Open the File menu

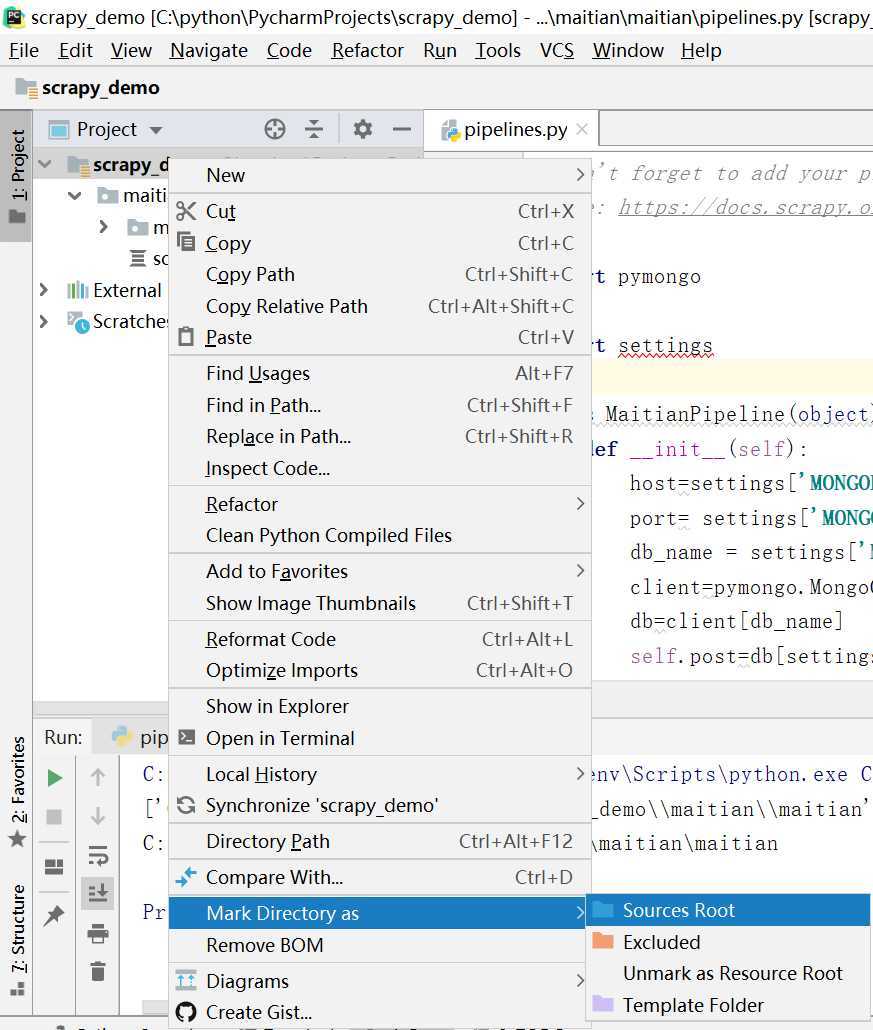[24, 51]
